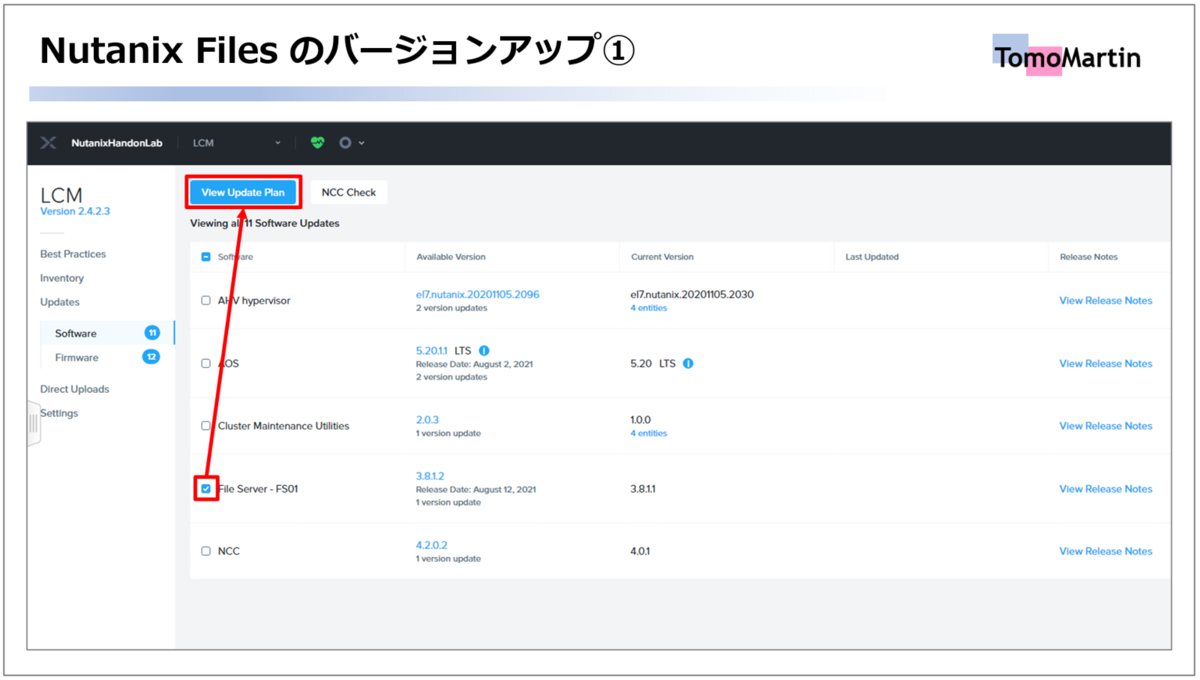Select Updates in sidebar

click(60, 302)
